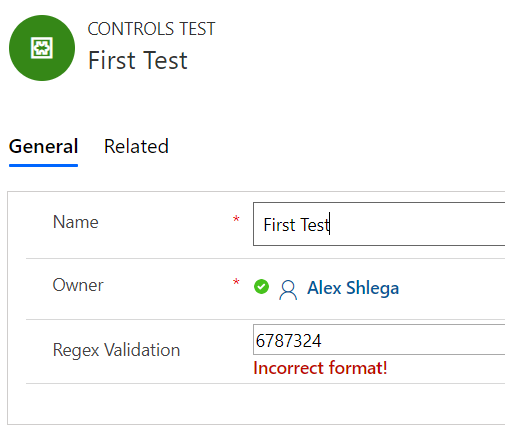
Task: Click the red required asterisk next to Name
Action: click(x=236, y=219)
